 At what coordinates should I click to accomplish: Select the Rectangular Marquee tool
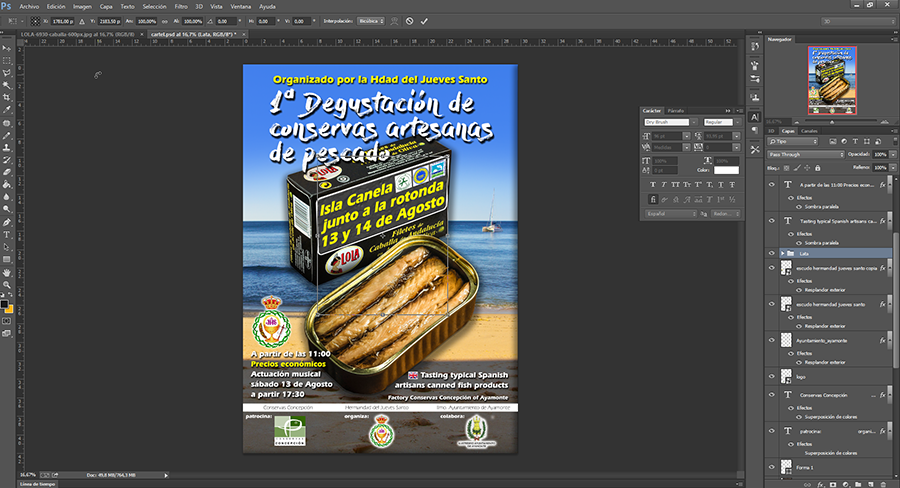[7, 61]
